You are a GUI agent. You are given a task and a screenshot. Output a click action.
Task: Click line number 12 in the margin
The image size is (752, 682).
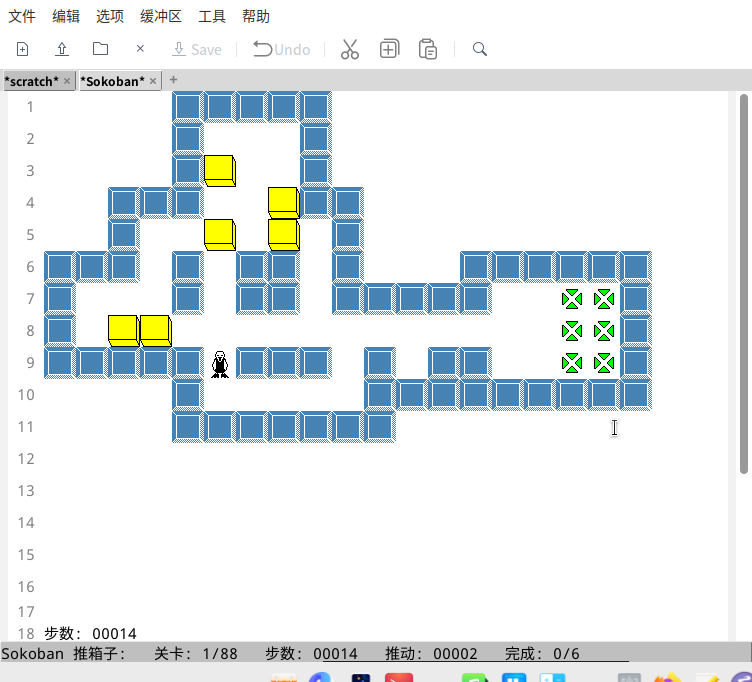26,459
